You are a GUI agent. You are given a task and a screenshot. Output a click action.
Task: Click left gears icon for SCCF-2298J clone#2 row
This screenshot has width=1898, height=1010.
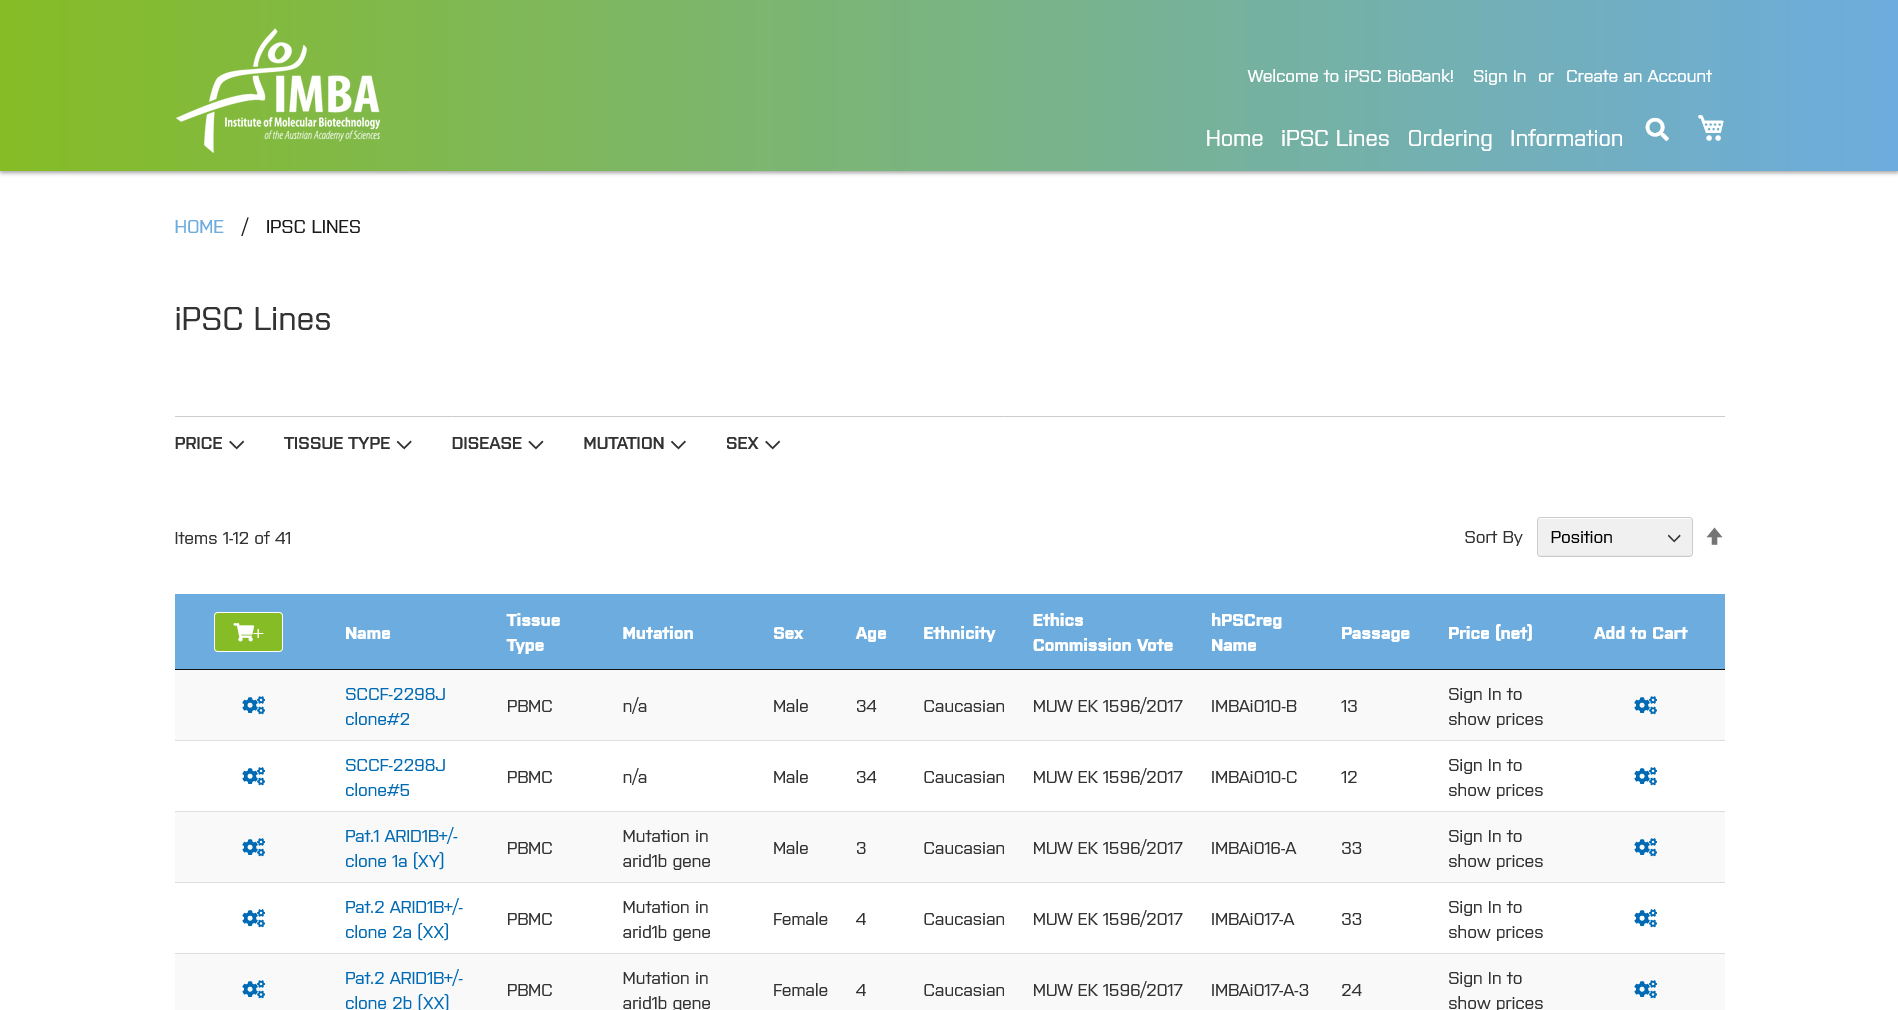pyautogui.click(x=253, y=706)
